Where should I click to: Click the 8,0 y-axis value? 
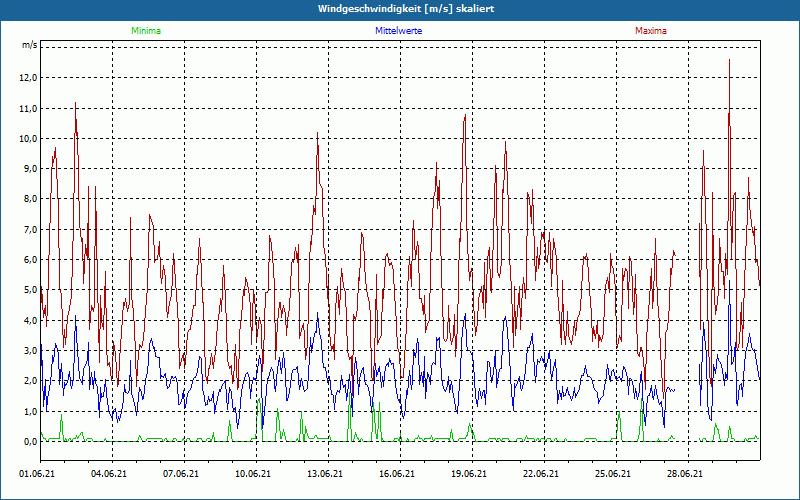(31, 199)
